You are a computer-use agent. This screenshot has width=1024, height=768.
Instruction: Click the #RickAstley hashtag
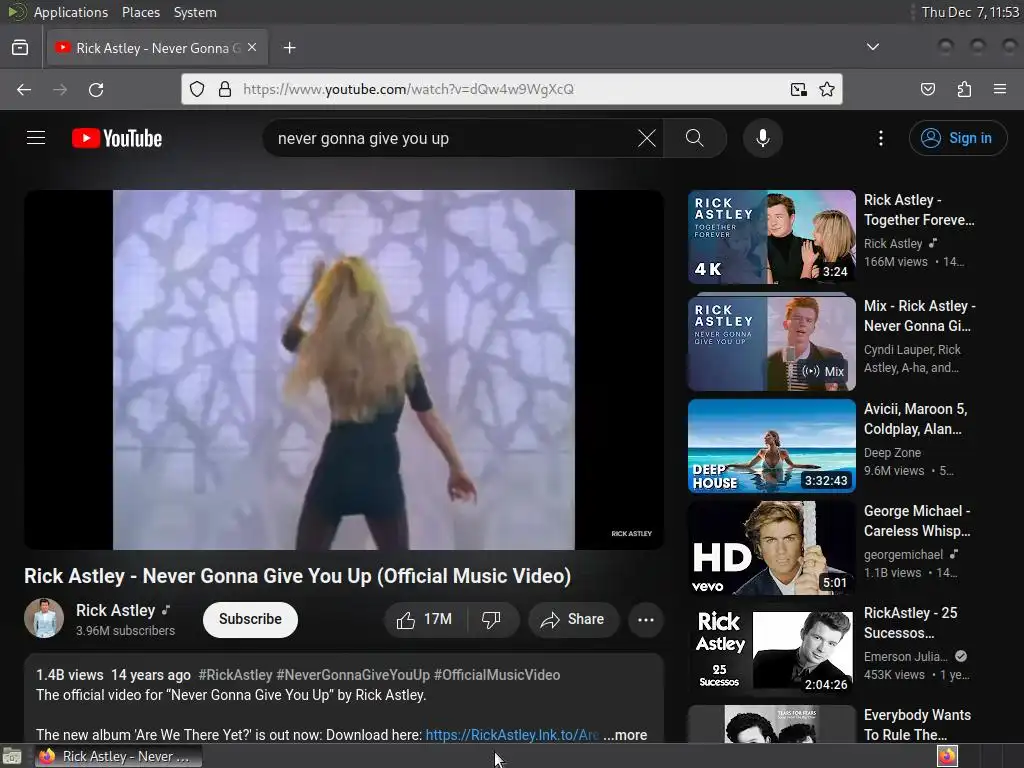[x=235, y=675]
